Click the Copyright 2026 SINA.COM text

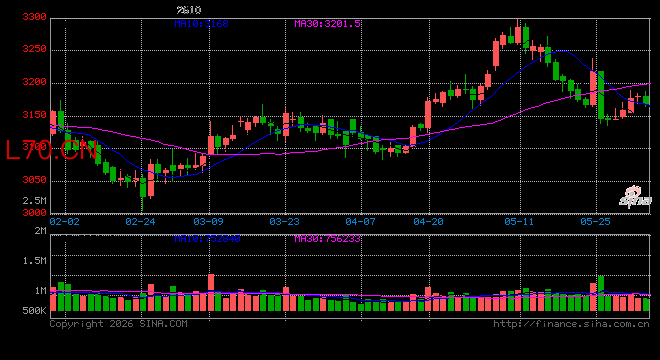pos(119,324)
